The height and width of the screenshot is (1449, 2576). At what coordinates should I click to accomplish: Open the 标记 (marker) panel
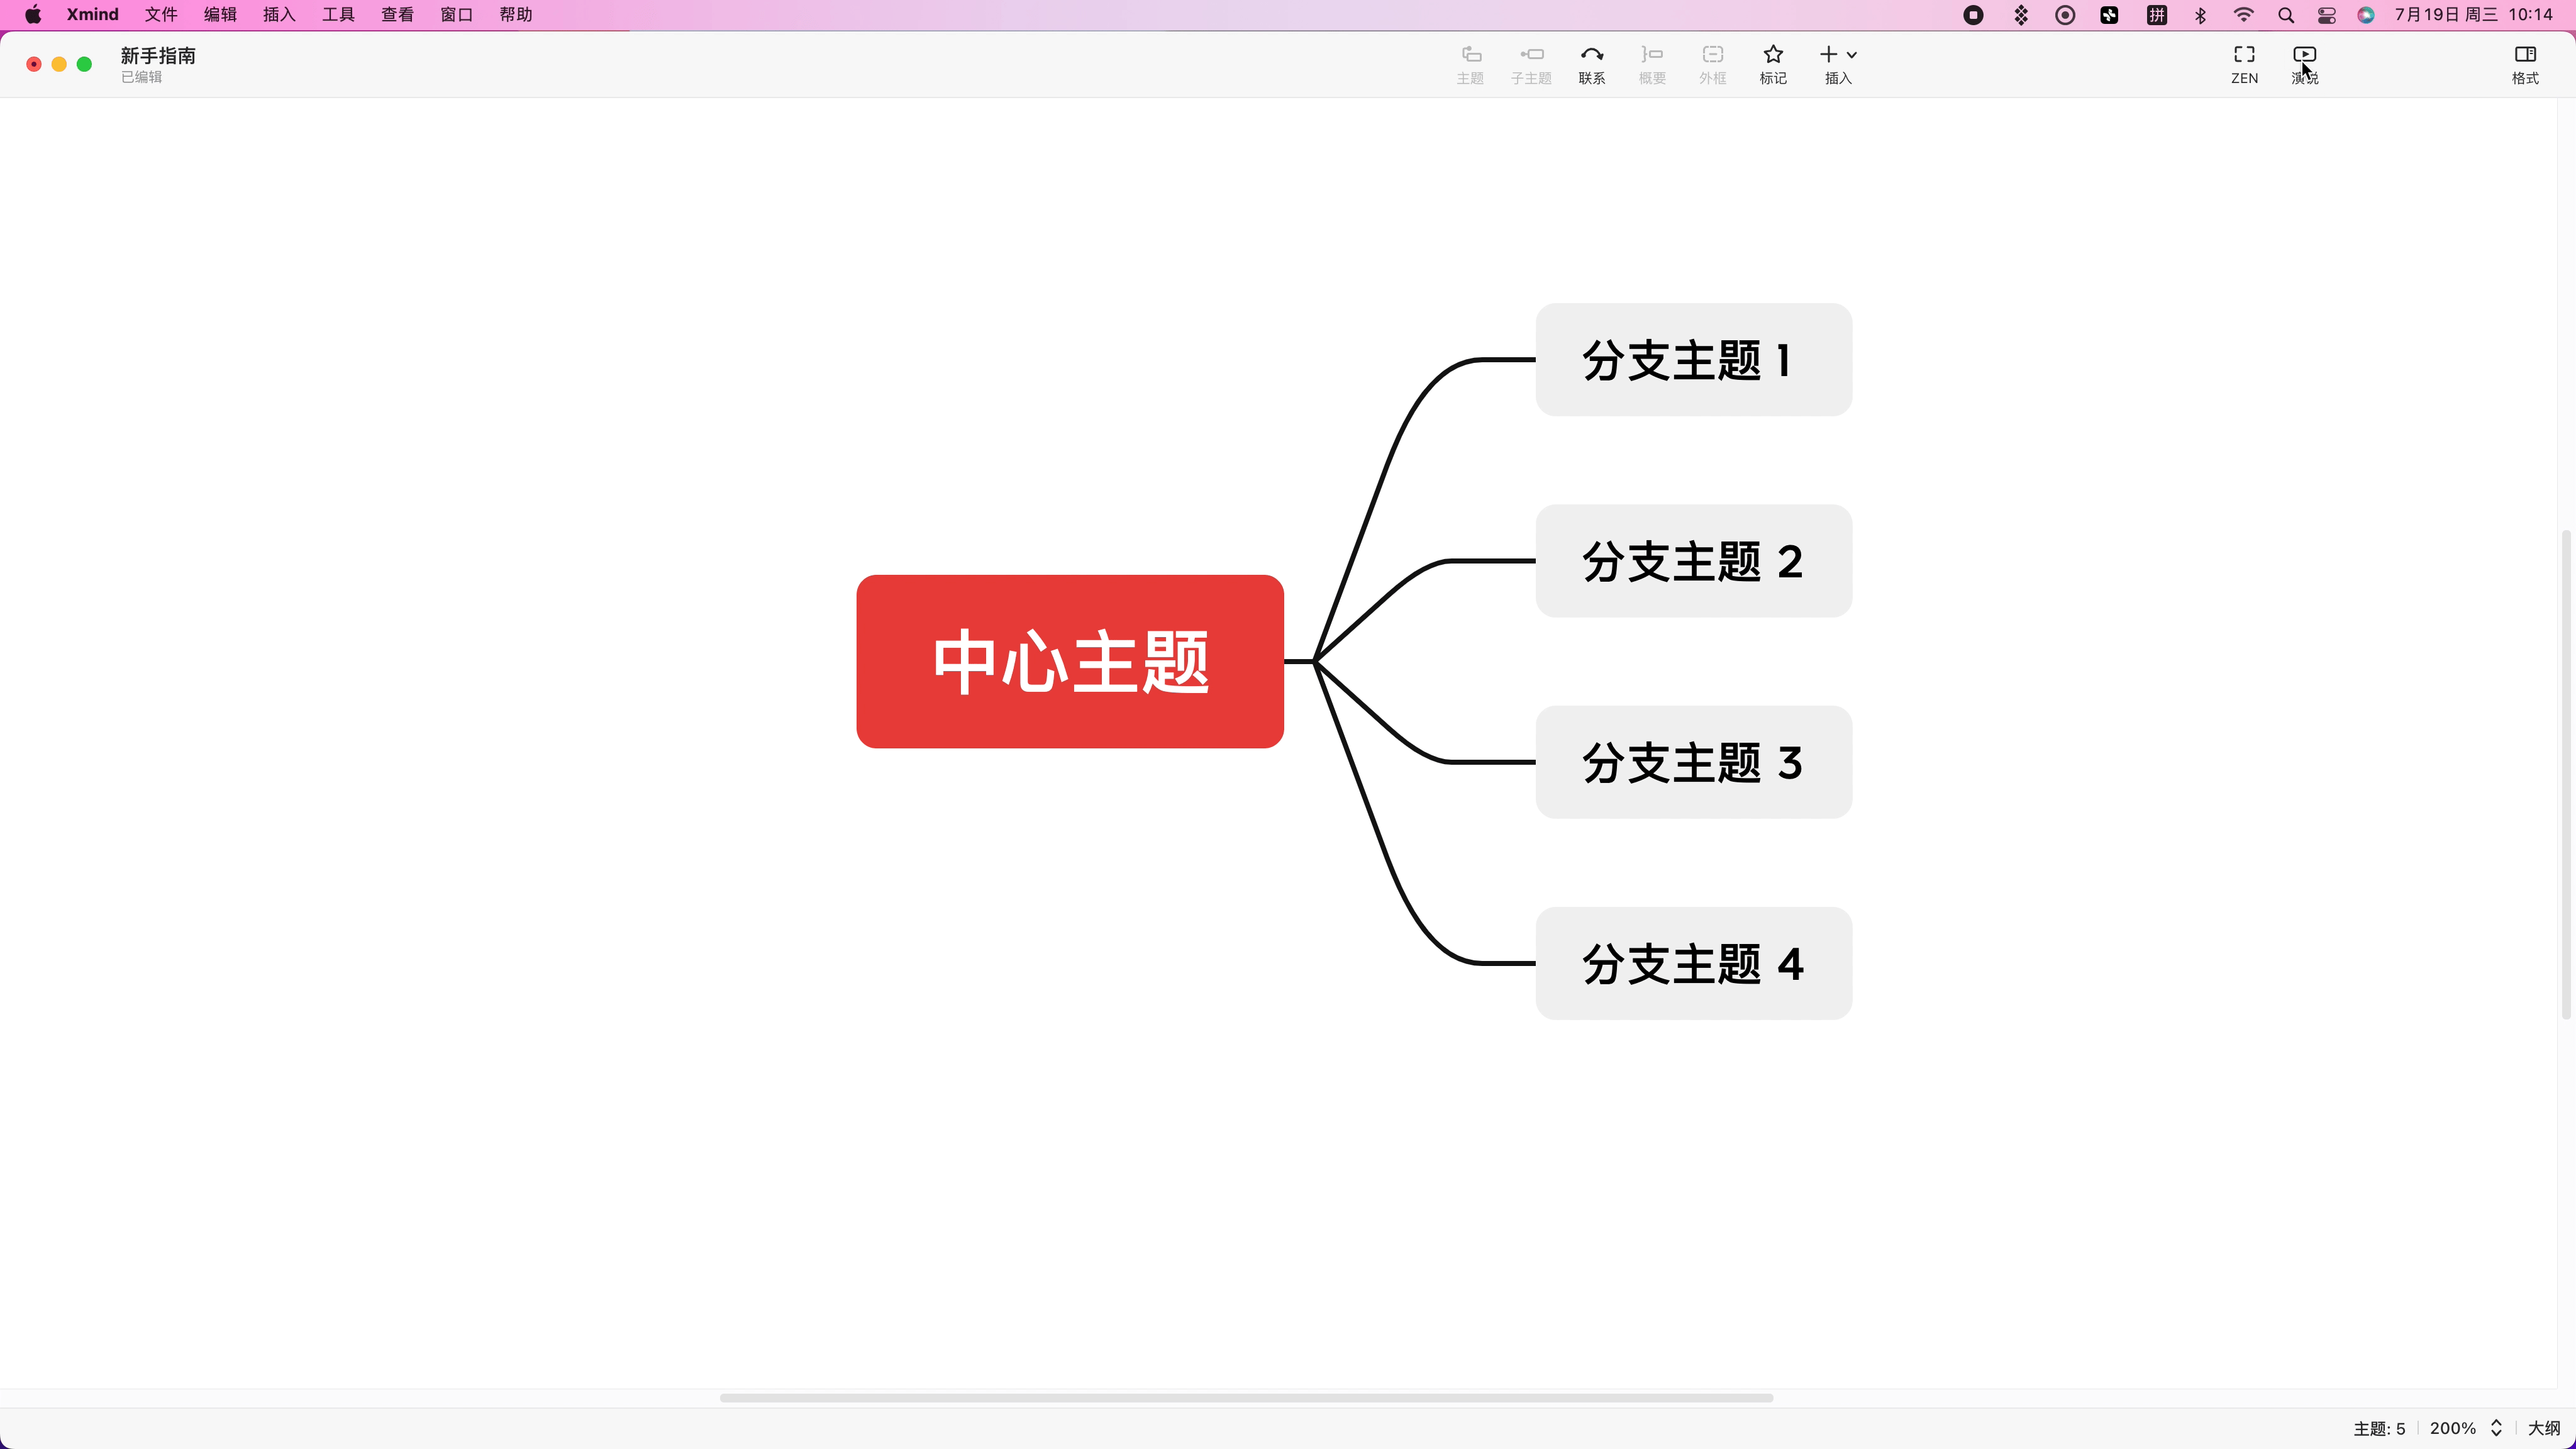1772,63
